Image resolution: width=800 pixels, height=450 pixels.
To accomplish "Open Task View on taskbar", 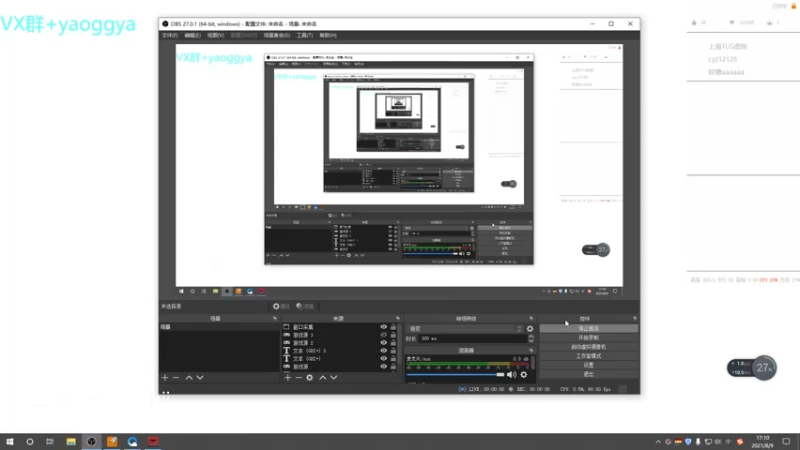I will (x=49, y=442).
